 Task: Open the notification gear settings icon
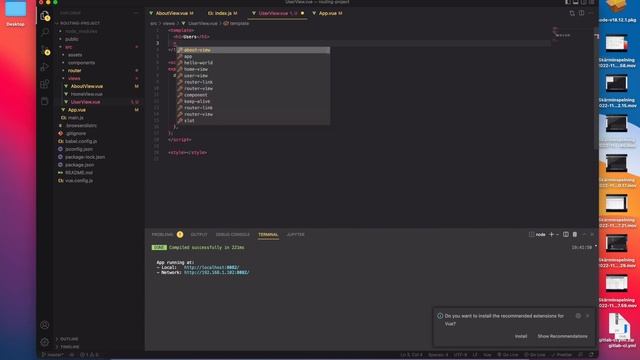pos(578,316)
